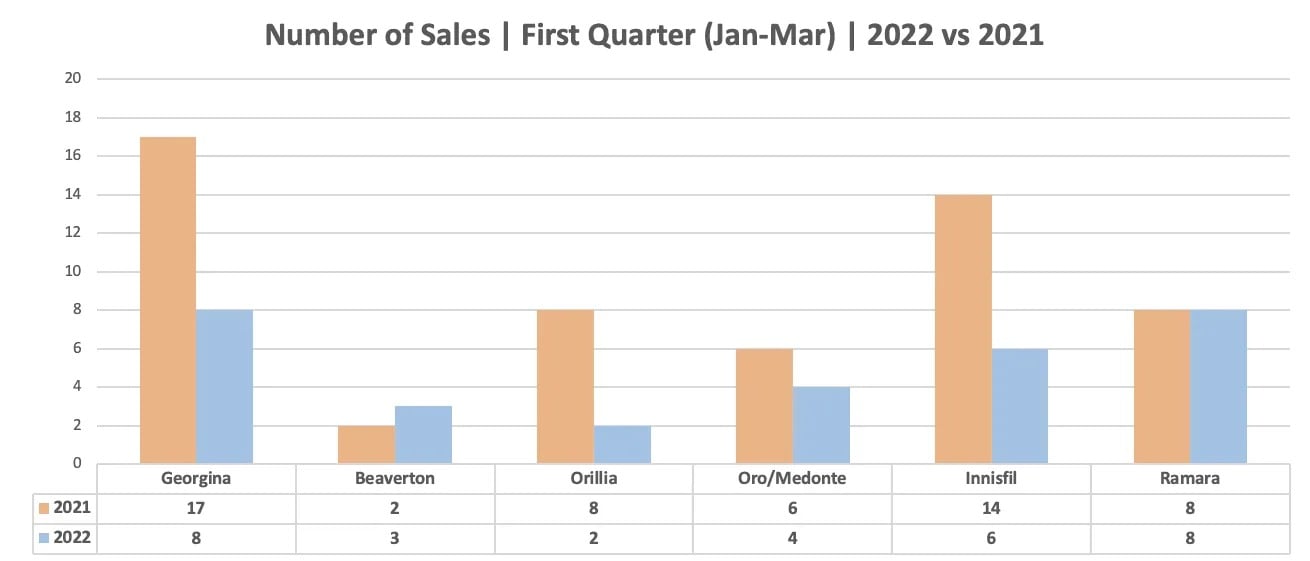Click Orillia's blue 2022 bar
The width and height of the screenshot is (1310, 561).
[623, 444]
